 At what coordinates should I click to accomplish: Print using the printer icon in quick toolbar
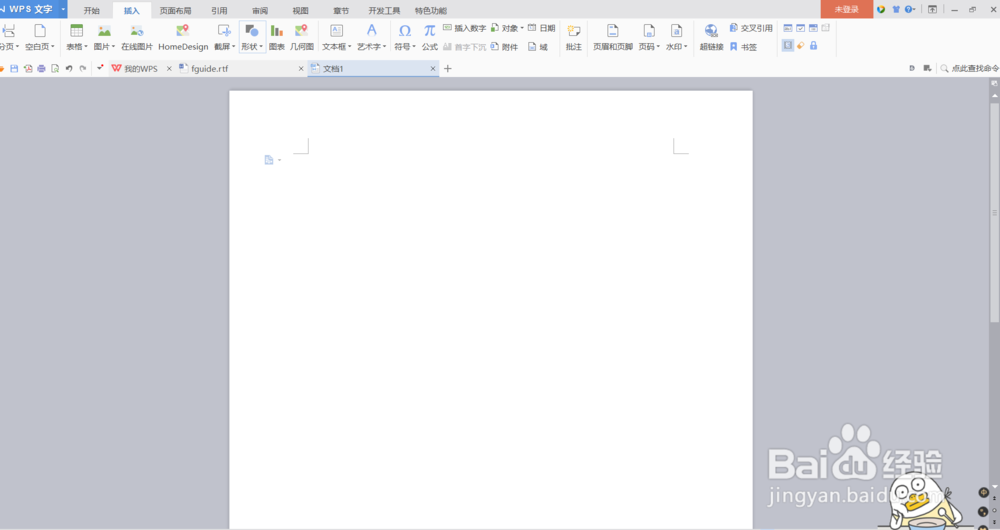coord(41,68)
